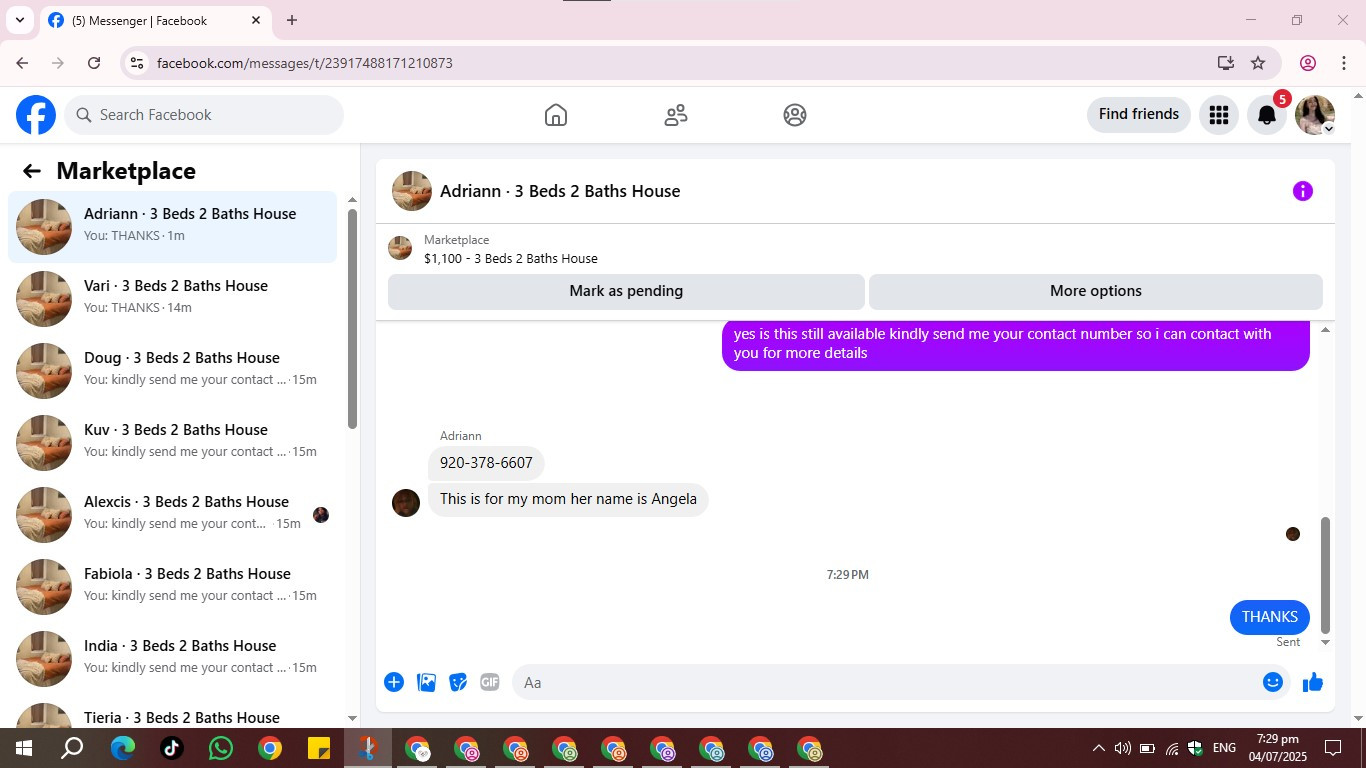
Task: Open Microsoft Edge from the taskbar
Action: tap(123, 748)
